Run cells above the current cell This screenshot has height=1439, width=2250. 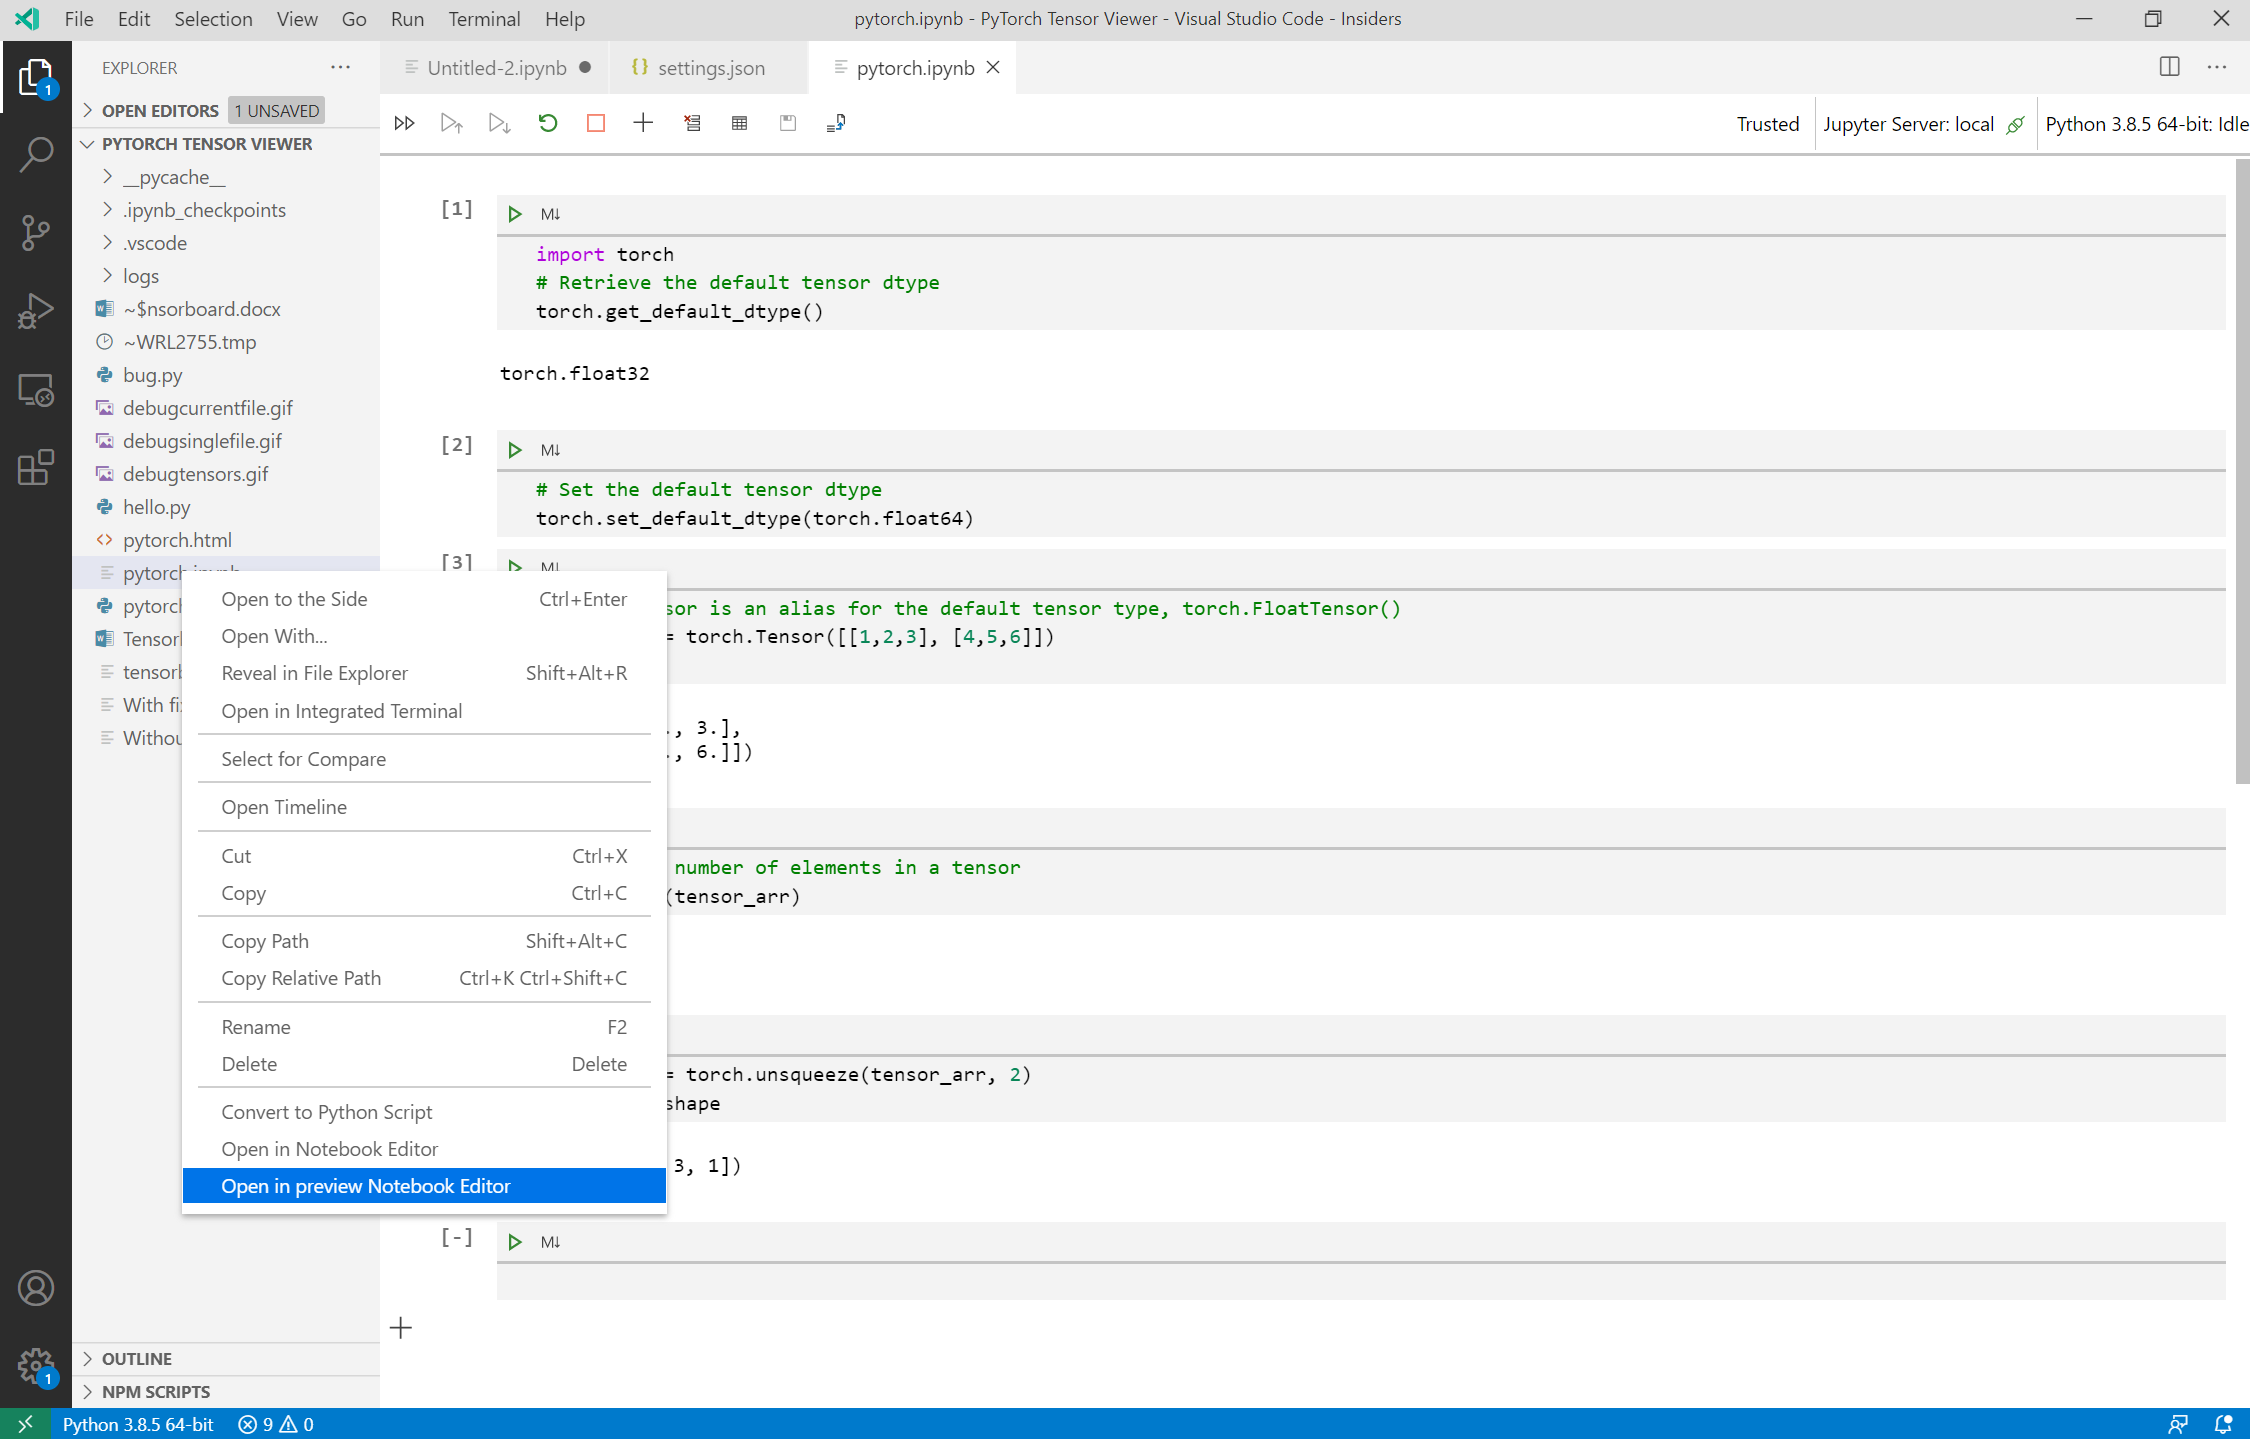pos(452,123)
